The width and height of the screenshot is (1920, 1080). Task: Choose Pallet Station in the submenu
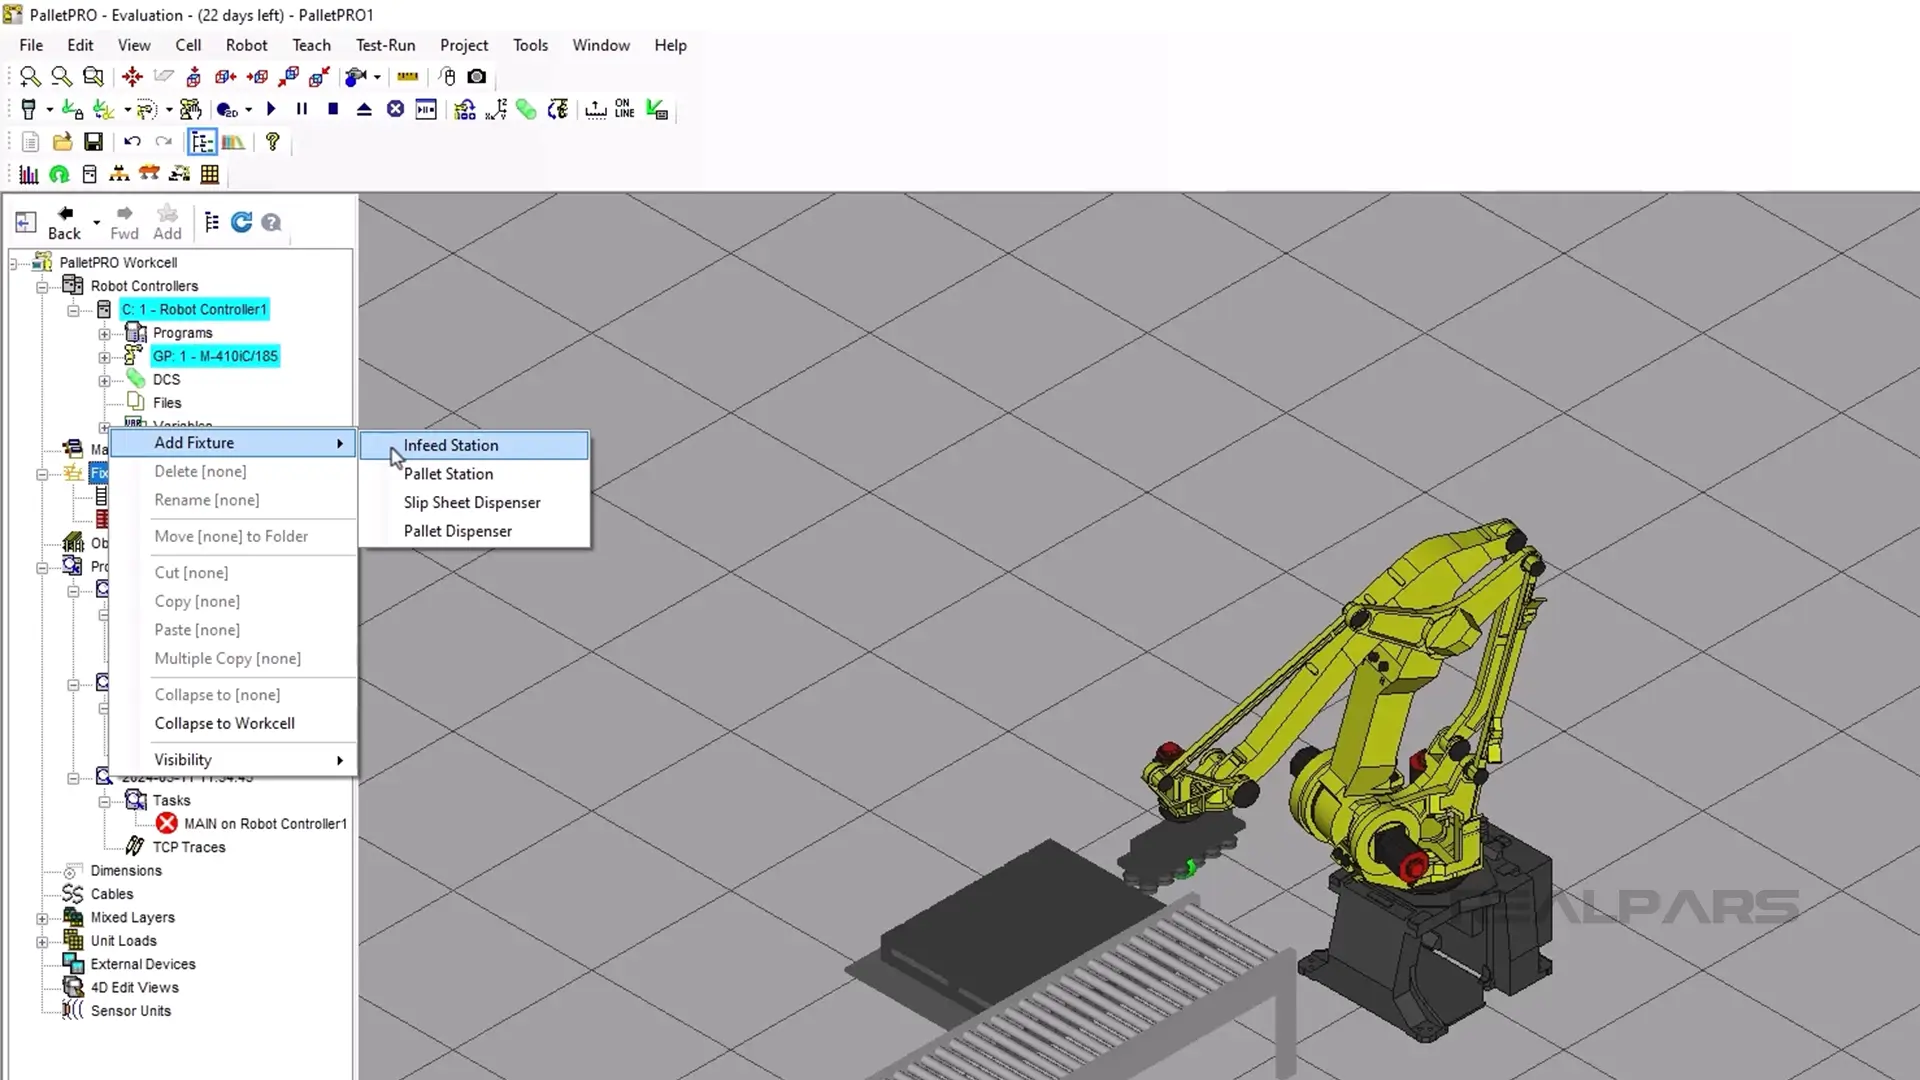[x=474, y=474]
